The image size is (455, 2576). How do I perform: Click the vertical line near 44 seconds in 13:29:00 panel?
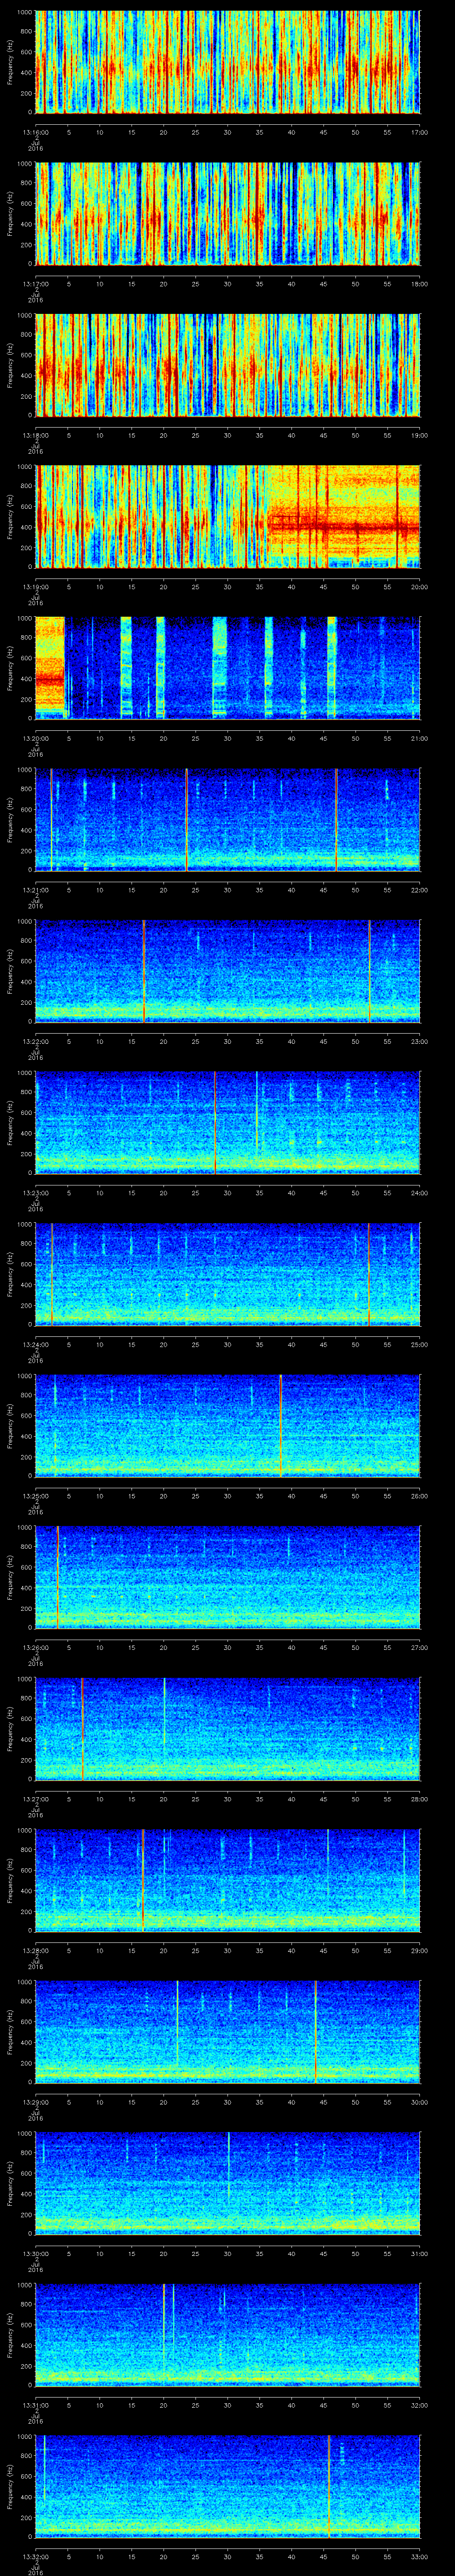pyautogui.click(x=316, y=2032)
